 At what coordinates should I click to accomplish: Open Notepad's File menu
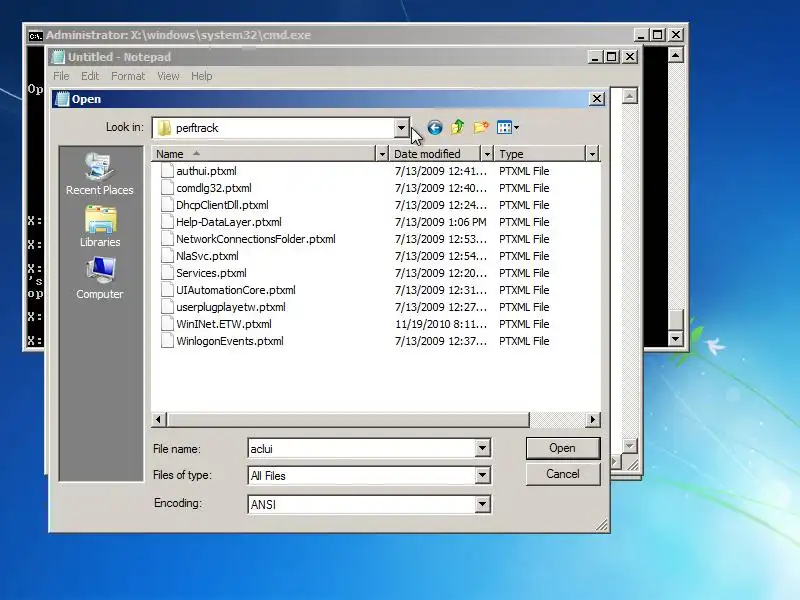(61, 76)
